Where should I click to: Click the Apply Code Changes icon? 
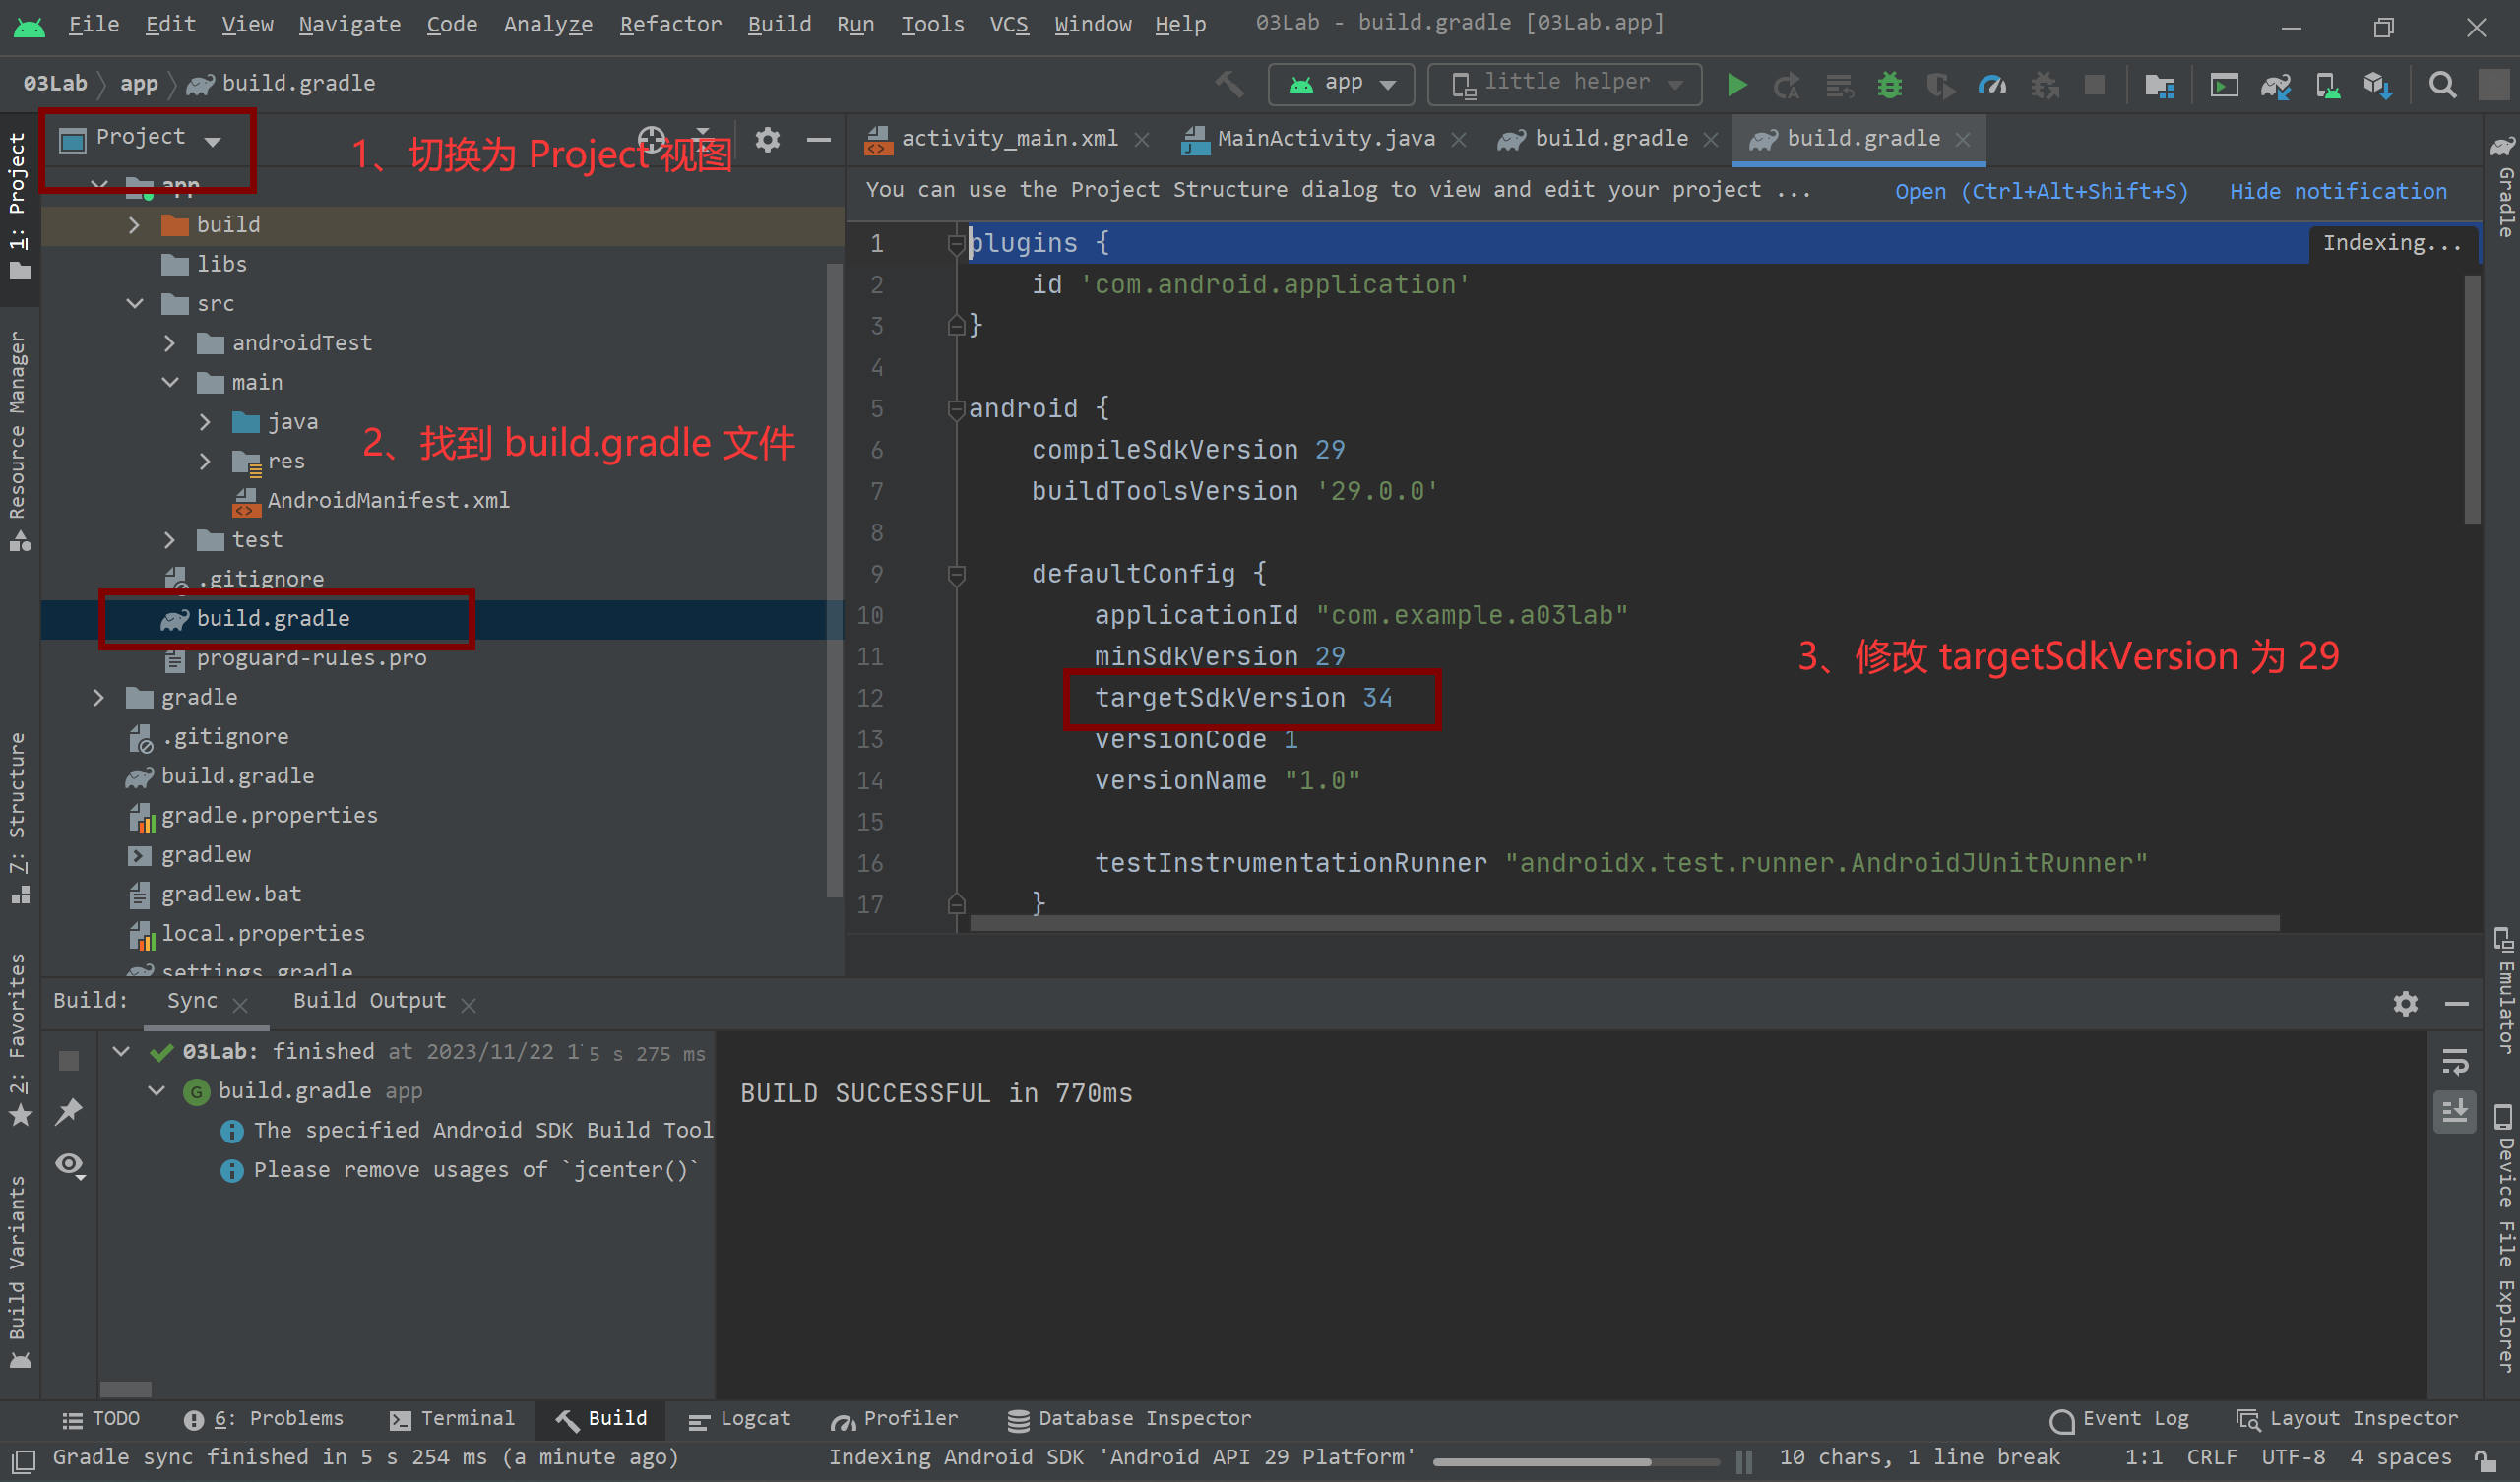[x=1840, y=85]
